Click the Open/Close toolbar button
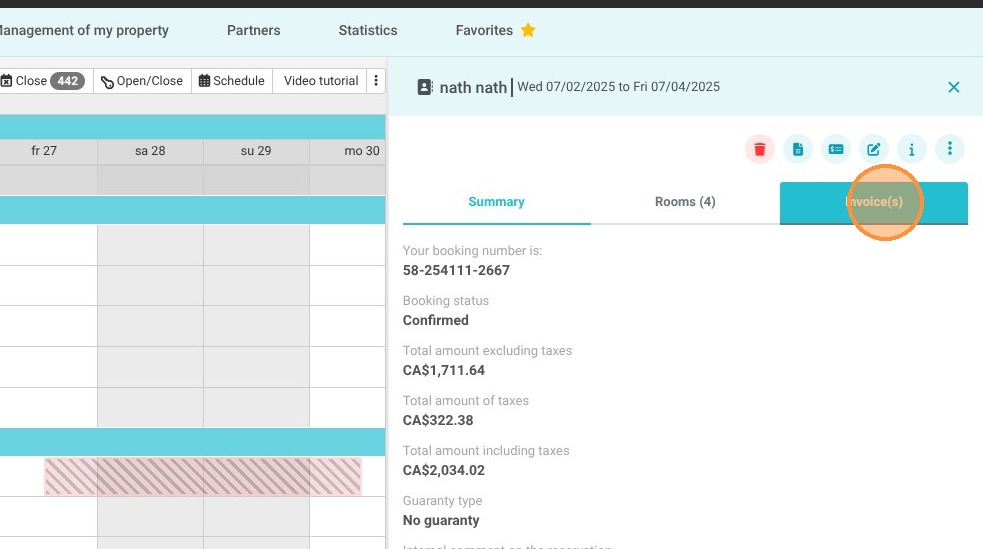The width and height of the screenshot is (983, 549). coord(142,81)
